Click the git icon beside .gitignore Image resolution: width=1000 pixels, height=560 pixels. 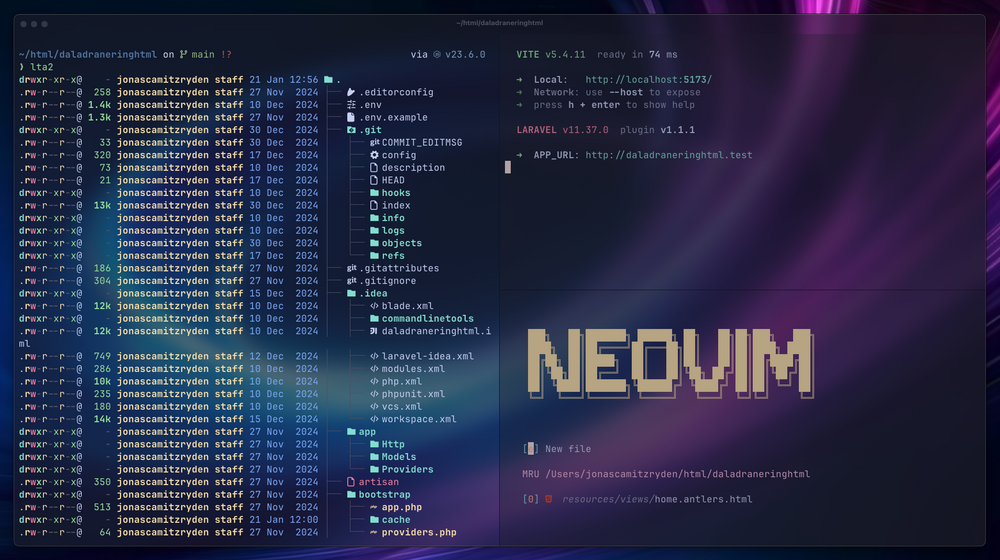point(351,281)
